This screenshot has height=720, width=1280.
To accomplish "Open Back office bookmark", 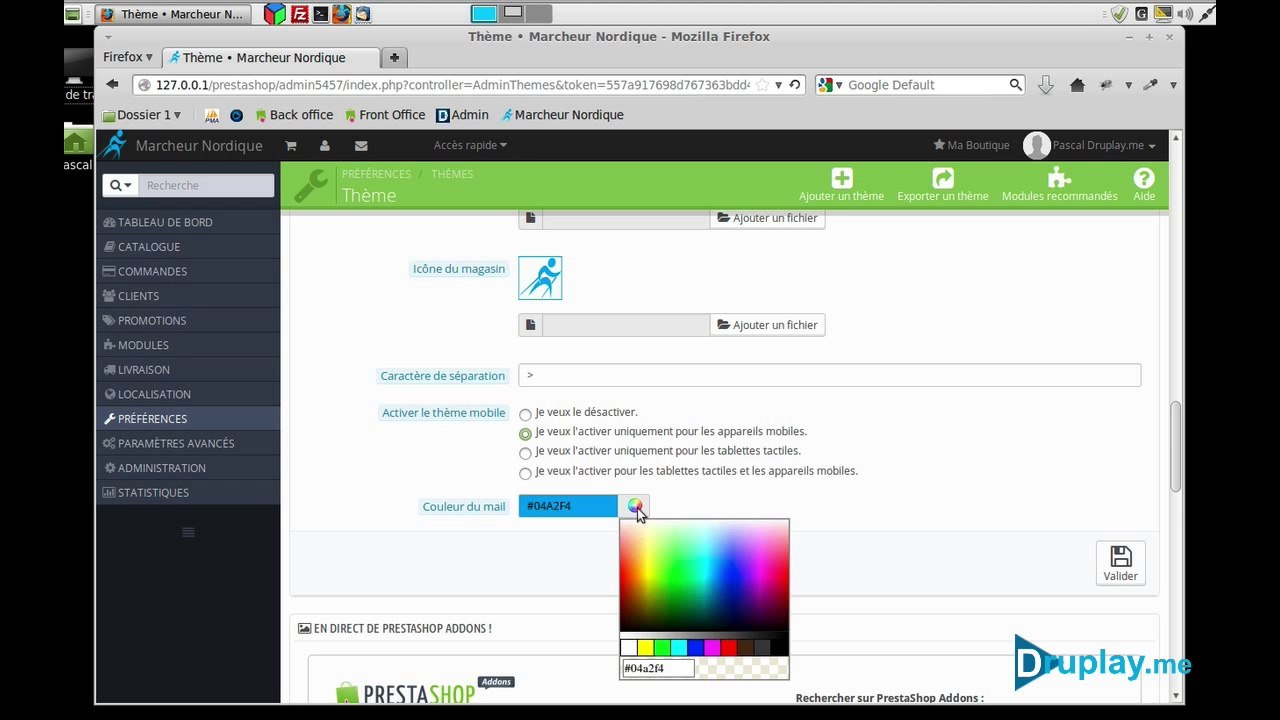I will pyautogui.click(x=294, y=115).
